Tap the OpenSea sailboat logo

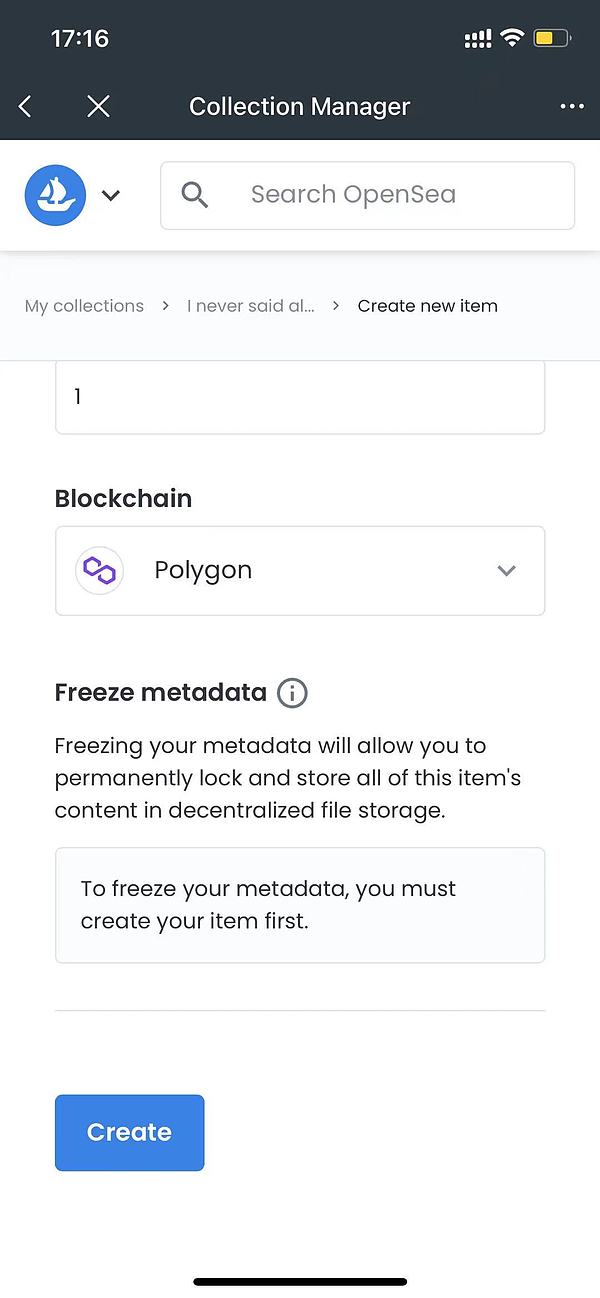click(55, 195)
